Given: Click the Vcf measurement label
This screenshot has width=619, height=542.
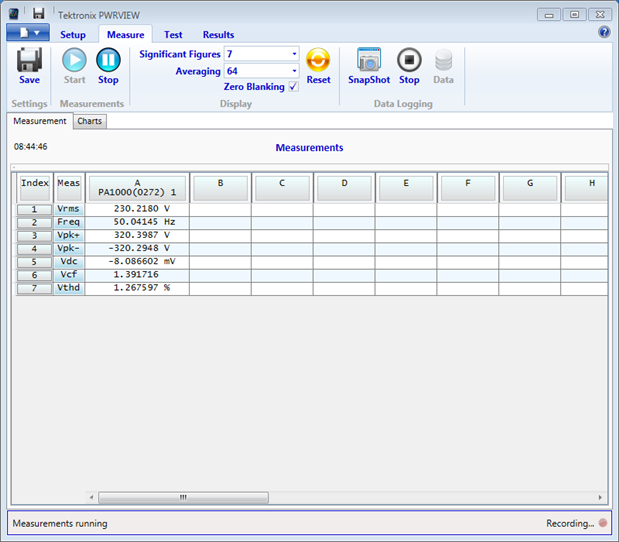Looking at the screenshot, I should click(x=69, y=275).
